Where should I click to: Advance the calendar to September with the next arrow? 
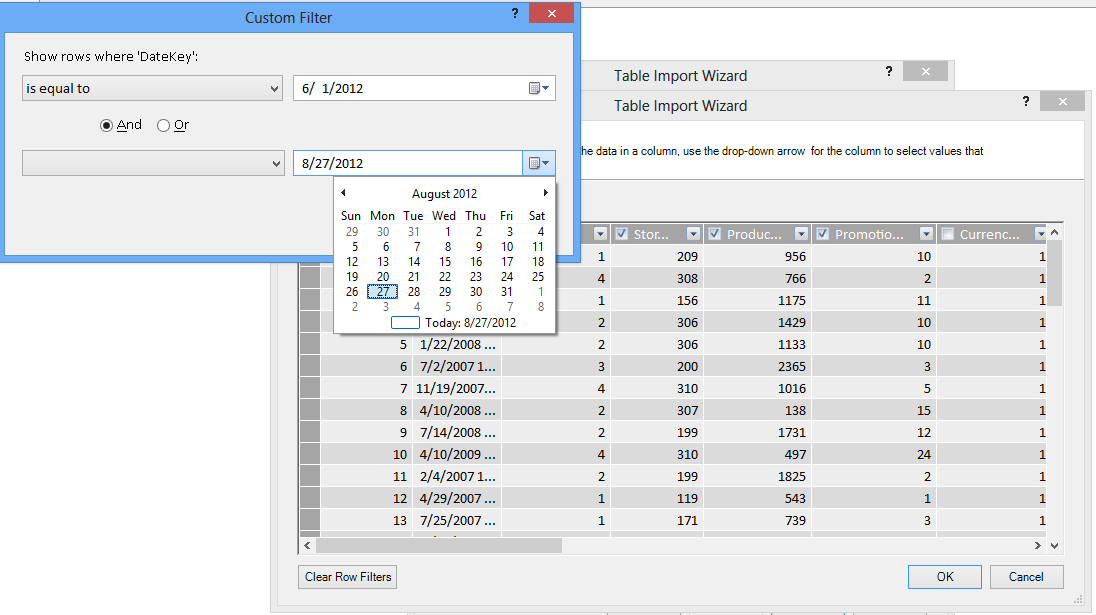tap(545, 192)
